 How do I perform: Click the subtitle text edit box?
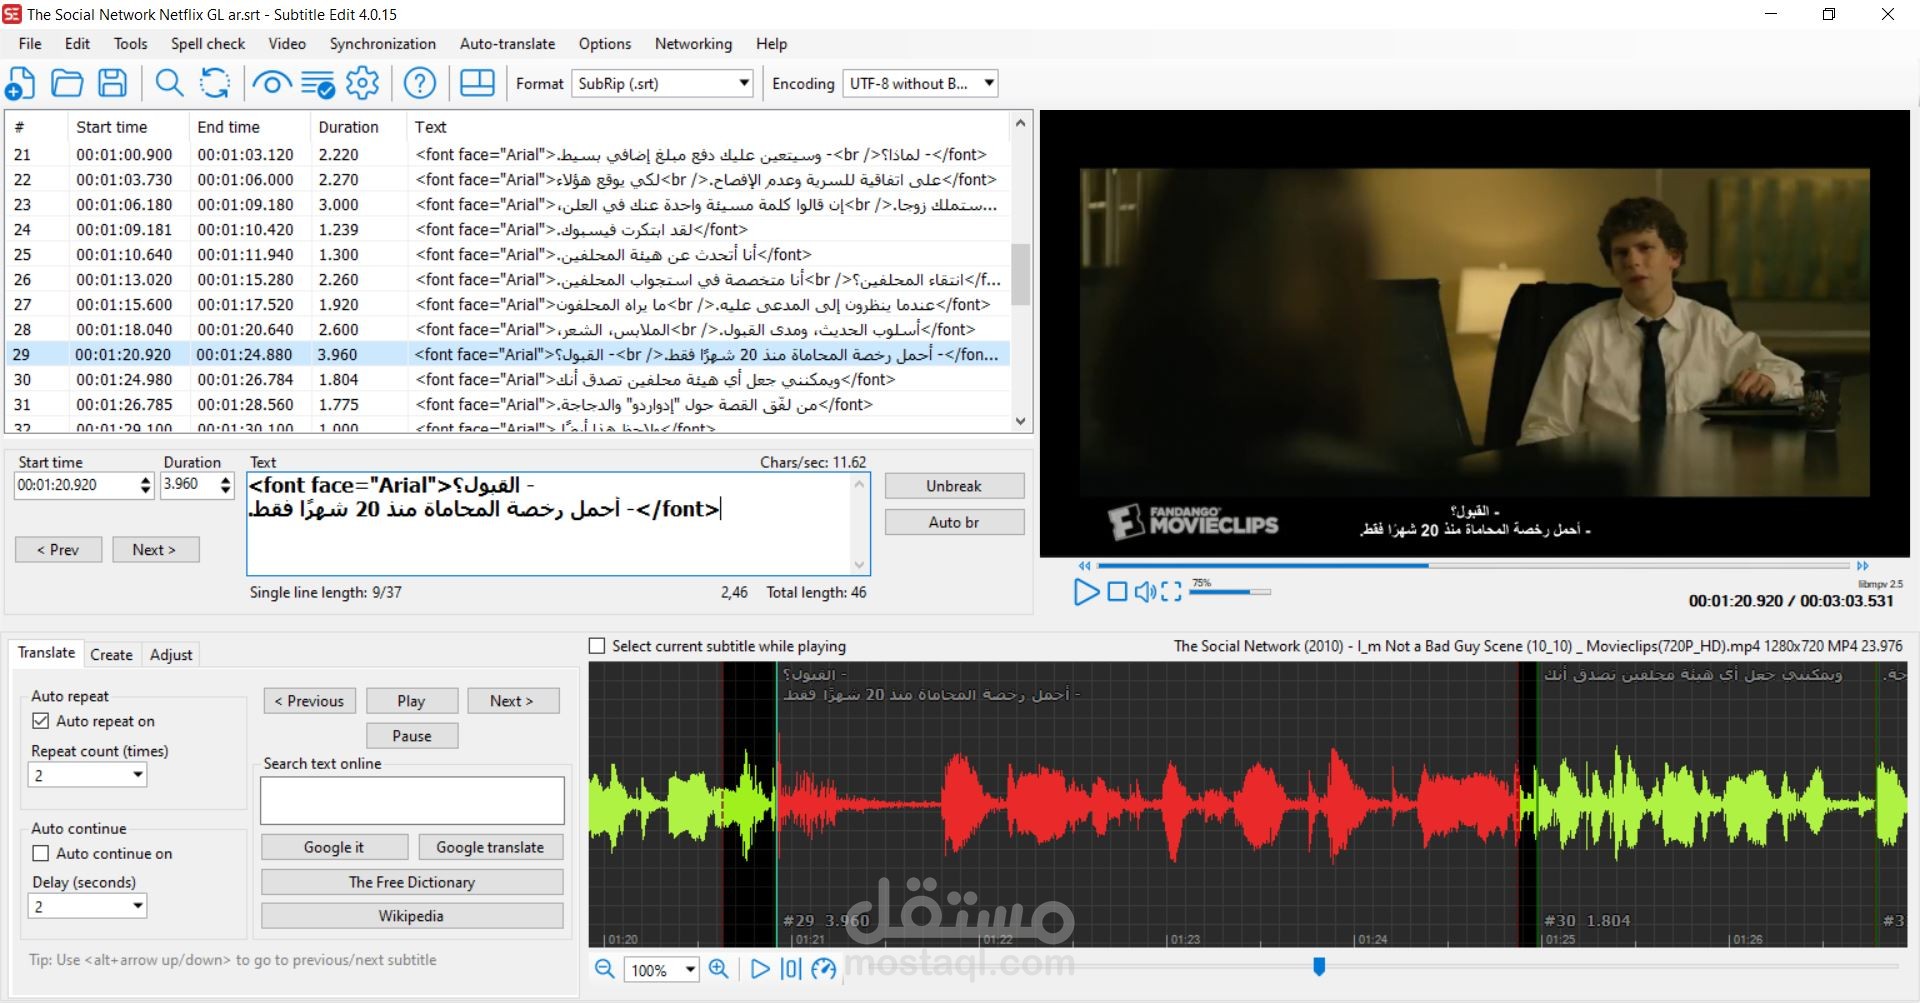coord(558,524)
